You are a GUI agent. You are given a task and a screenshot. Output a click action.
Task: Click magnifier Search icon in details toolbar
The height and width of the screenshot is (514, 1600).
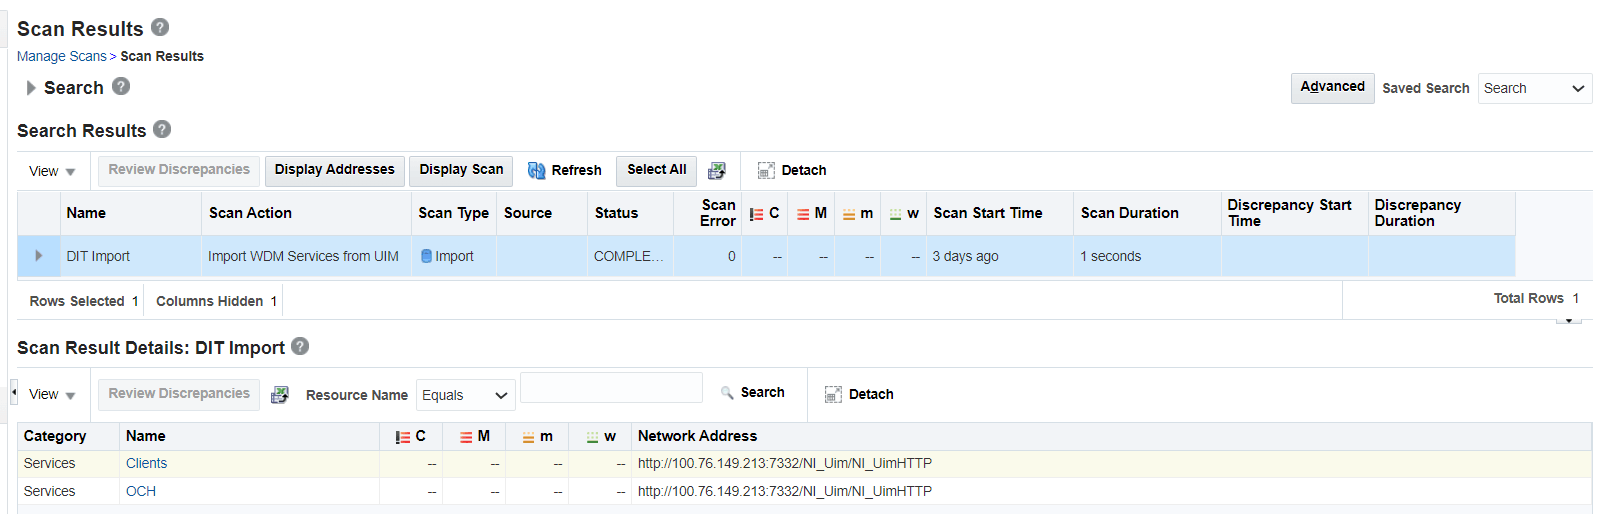pos(727,393)
